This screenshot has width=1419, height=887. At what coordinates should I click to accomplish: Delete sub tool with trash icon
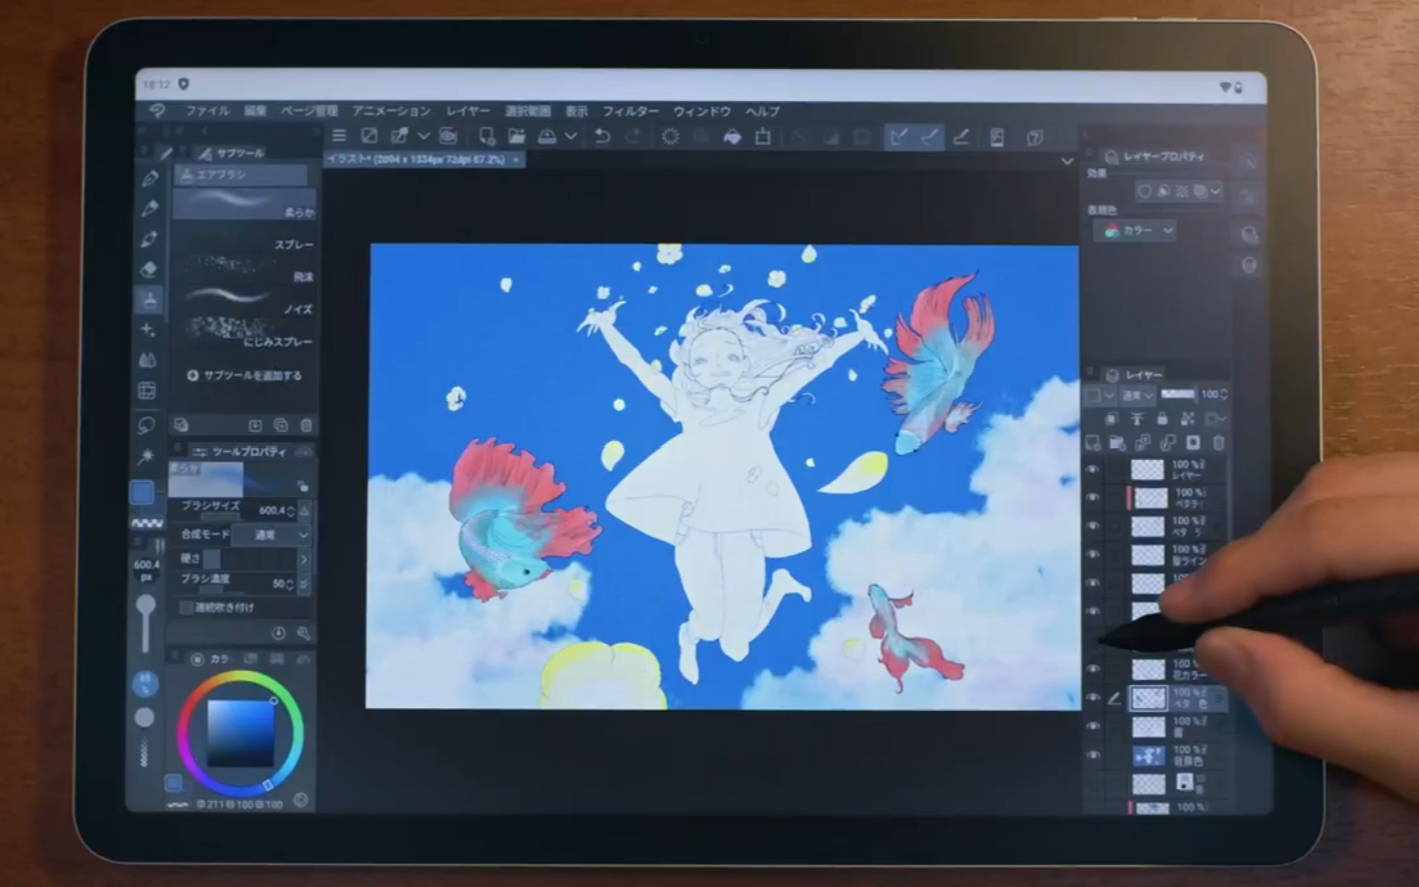[306, 425]
